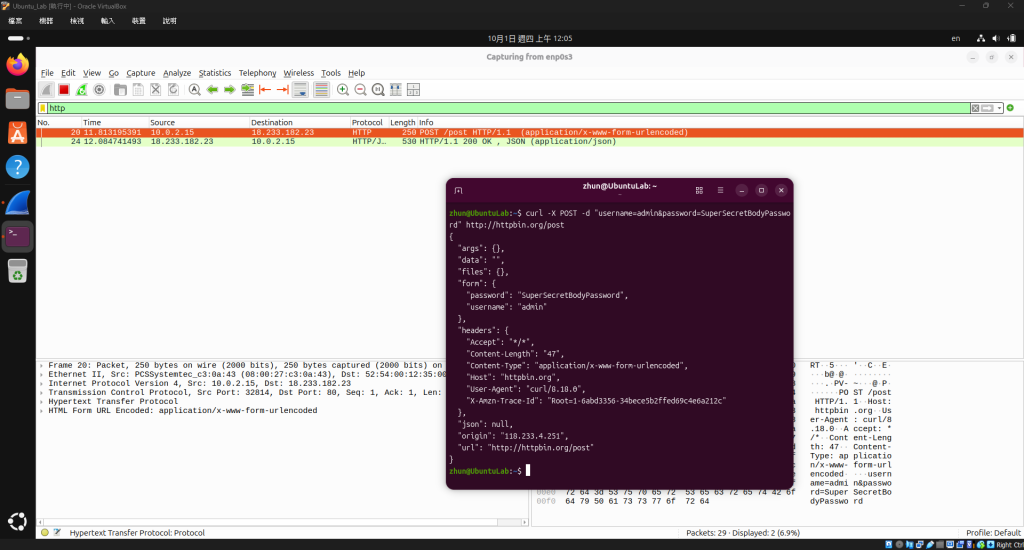Sort packets by the Destination column
This screenshot has height=550, width=1024.
(300, 122)
